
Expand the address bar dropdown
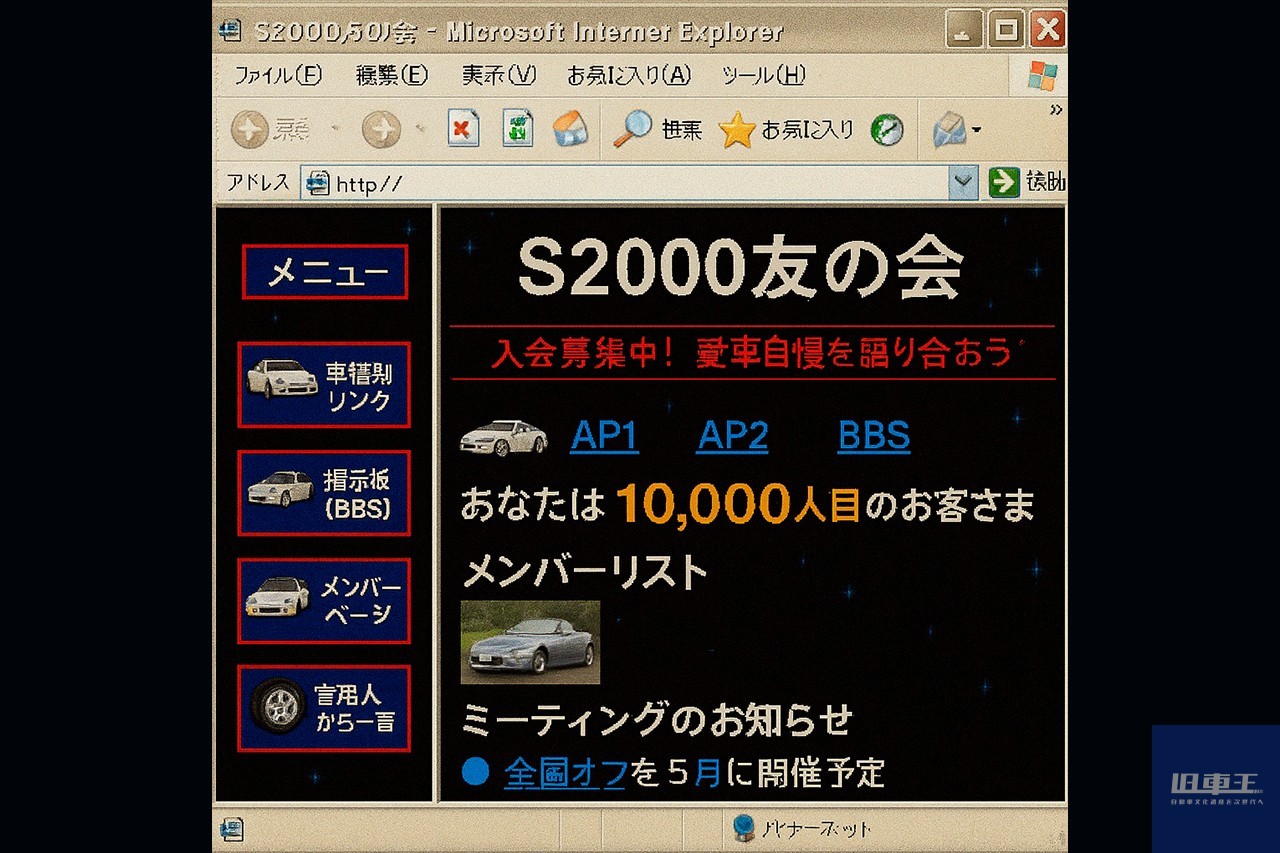(963, 182)
